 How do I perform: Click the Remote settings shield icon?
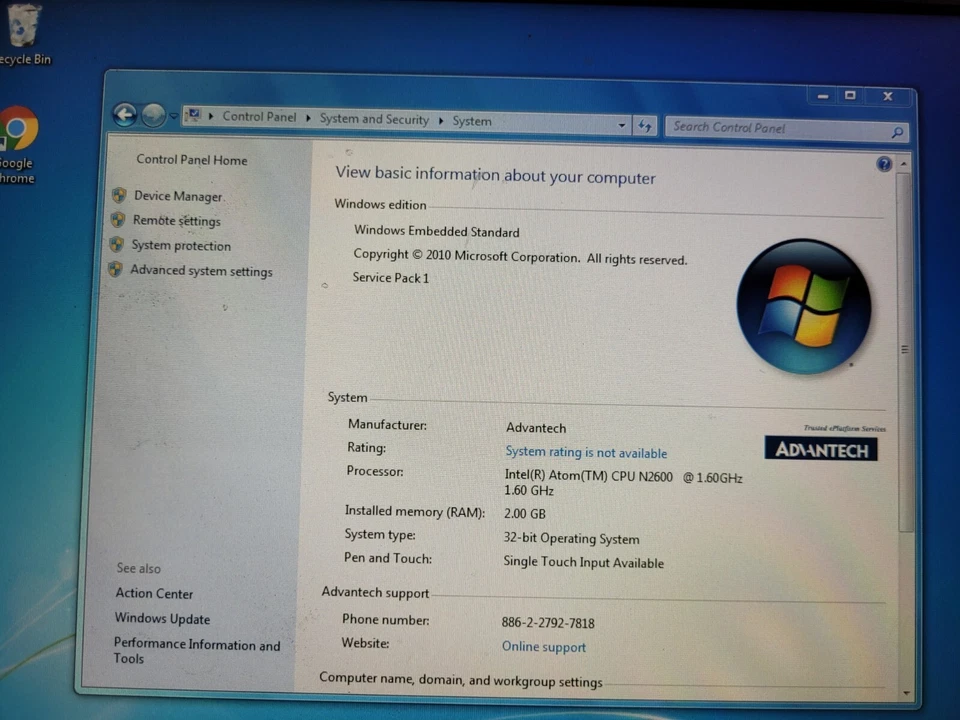click(x=119, y=220)
